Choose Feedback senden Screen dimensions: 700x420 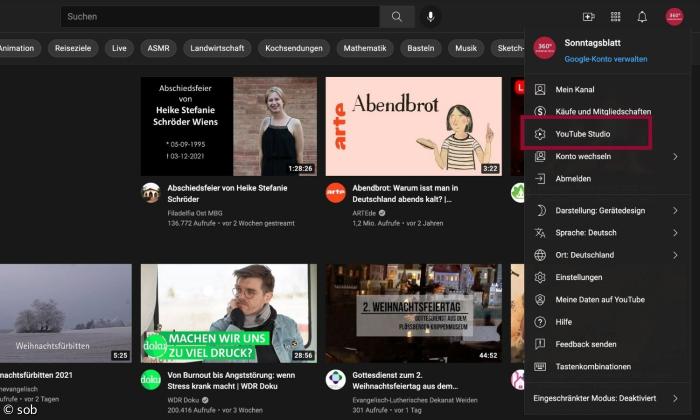tap(607, 344)
